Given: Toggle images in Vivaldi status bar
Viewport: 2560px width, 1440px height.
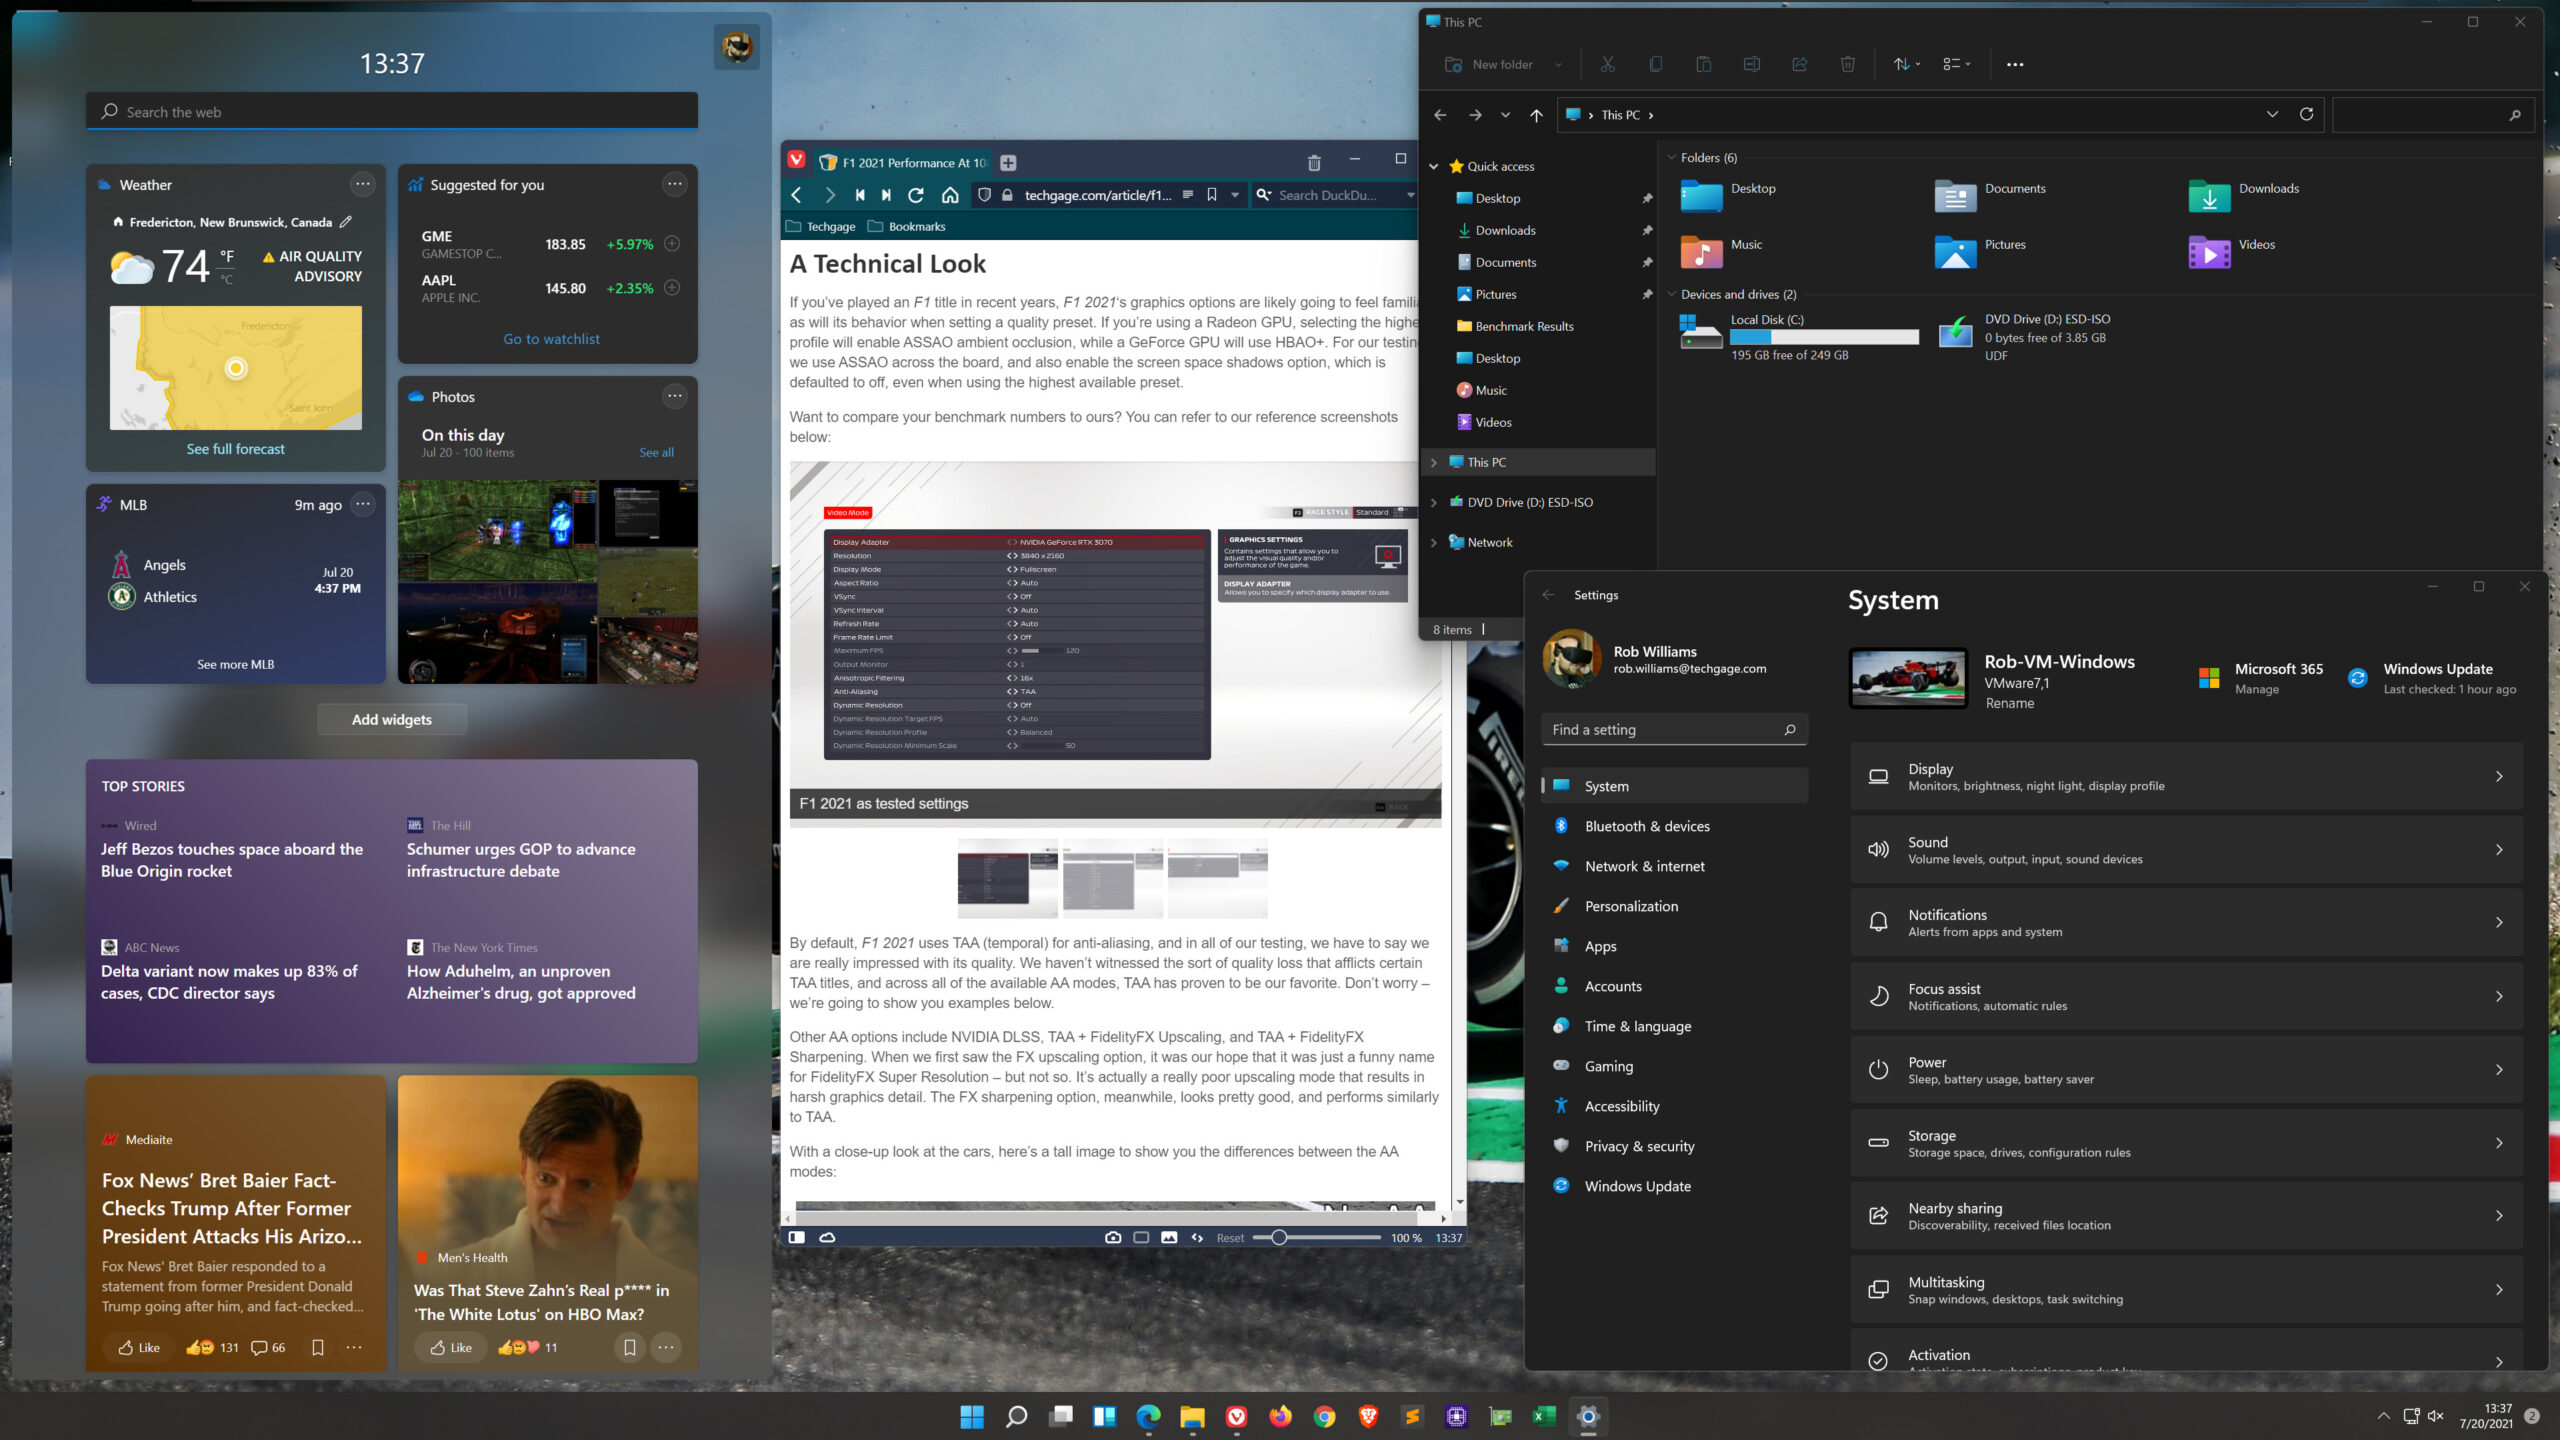Looking at the screenshot, I should (1169, 1237).
